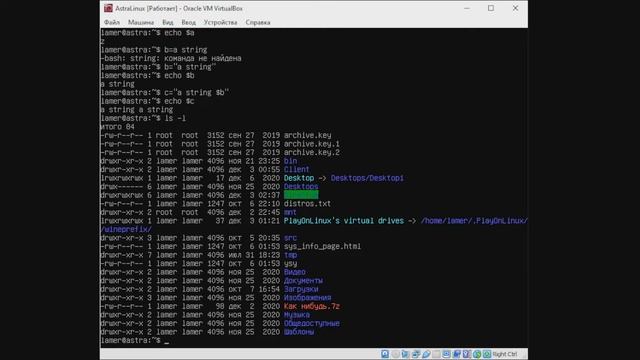Click the network adapter status icon
Image resolution: width=640 pixels, height=360 pixels.
point(416,354)
